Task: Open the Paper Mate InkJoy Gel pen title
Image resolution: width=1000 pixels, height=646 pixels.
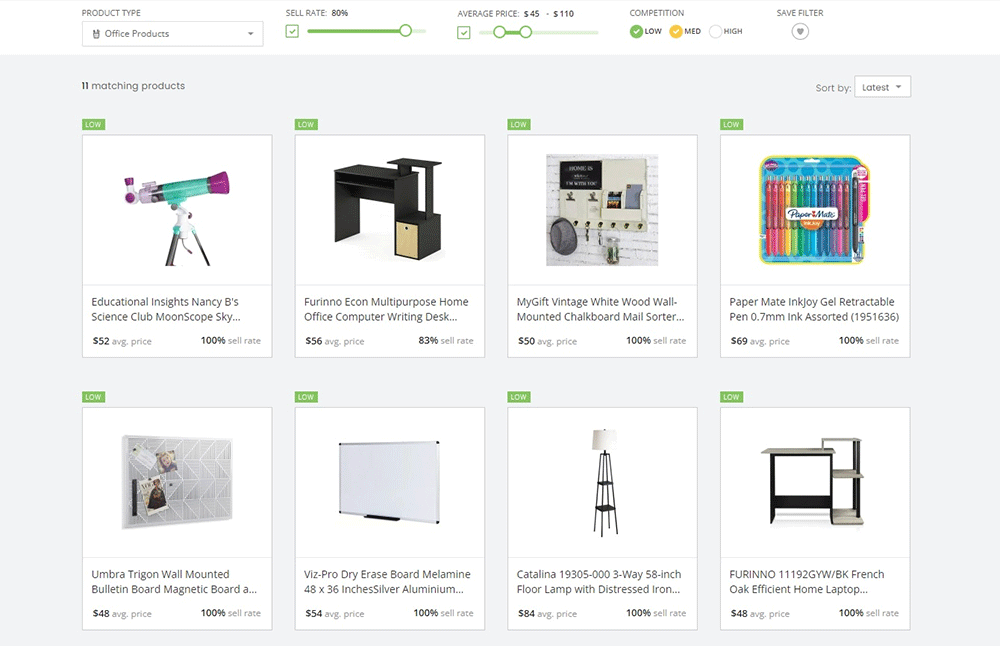Action: coord(813,309)
